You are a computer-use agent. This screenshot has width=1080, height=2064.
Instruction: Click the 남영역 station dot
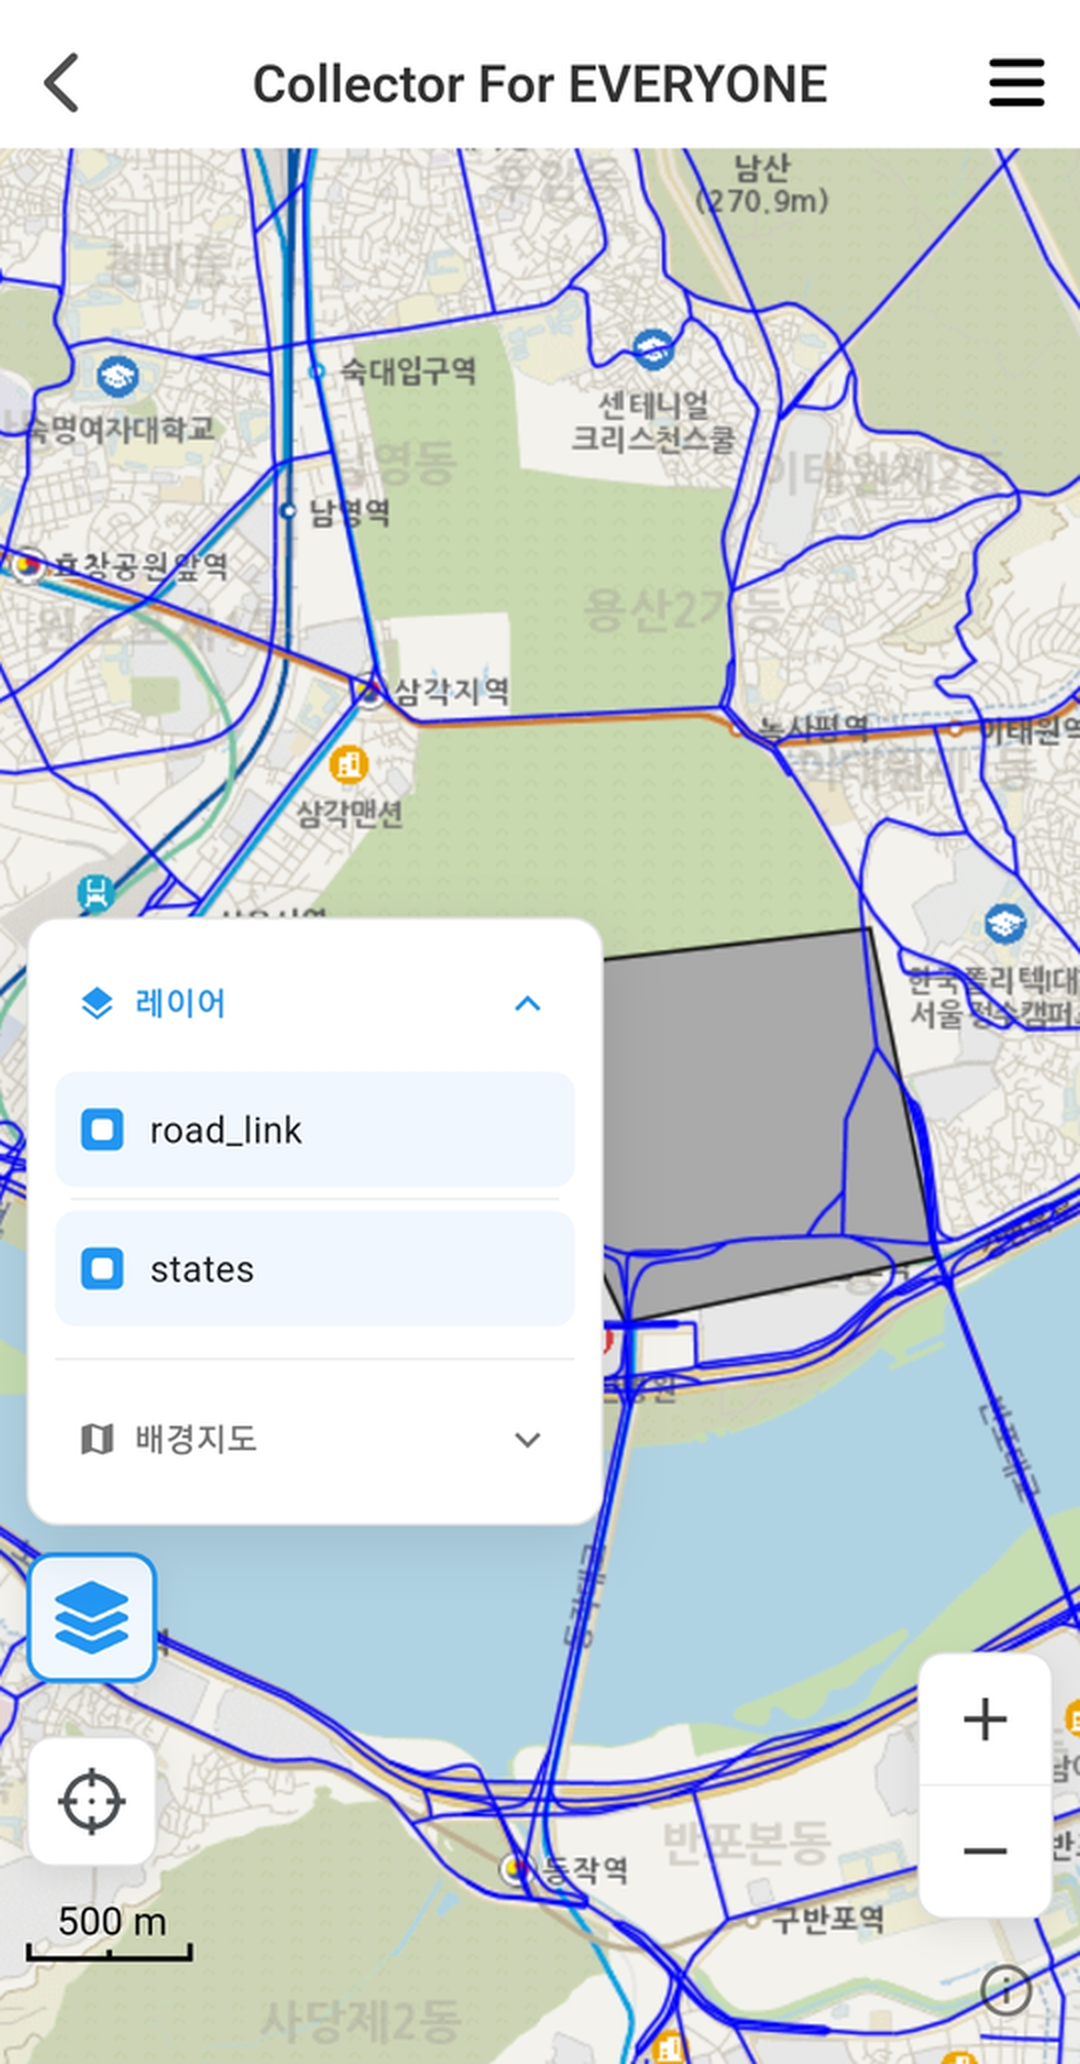click(x=288, y=511)
